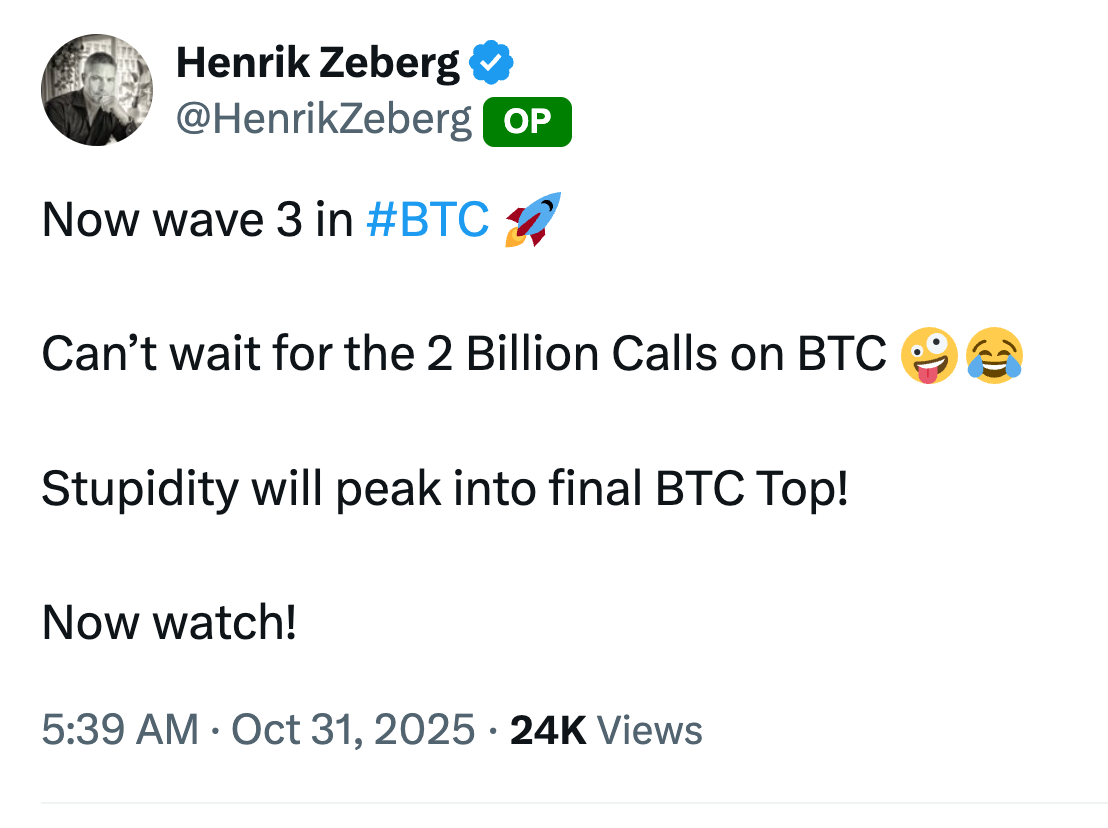This screenshot has width=1108, height=828.
Task: Click the 5:39 AM timestamp
Action: pyautogui.click(x=120, y=730)
